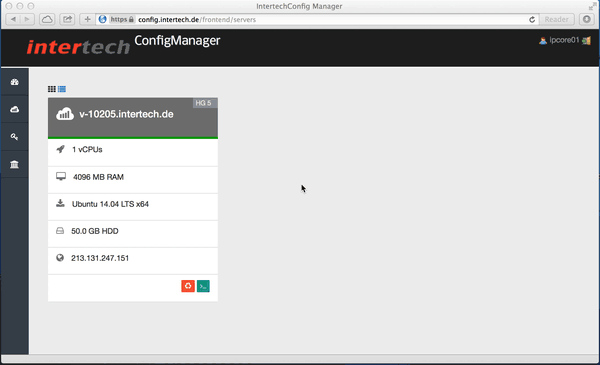
Task: Click the rocket vCPU icon
Action: coord(60,149)
